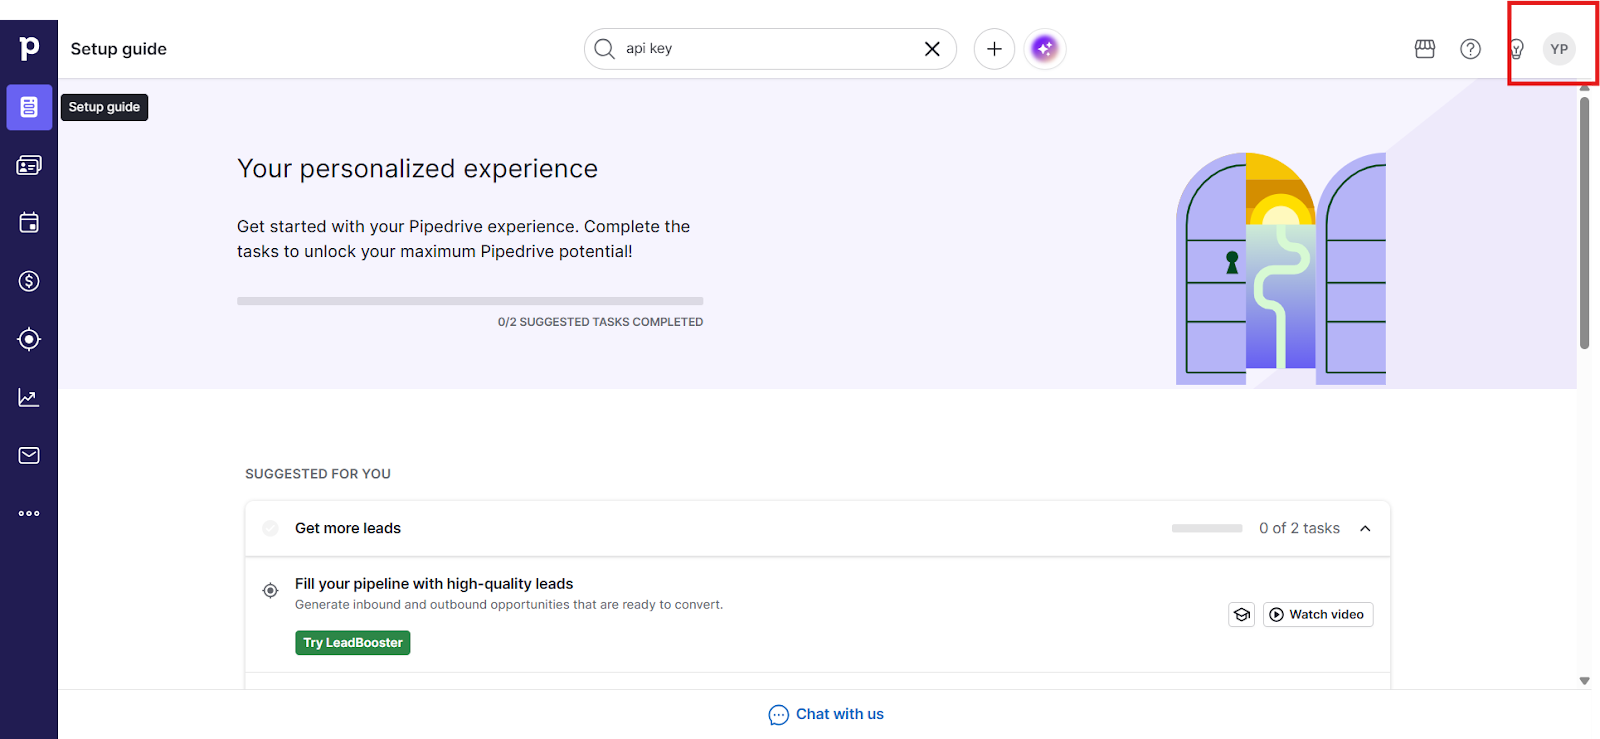Select Setup guide in the sidebar

point(29,107)
